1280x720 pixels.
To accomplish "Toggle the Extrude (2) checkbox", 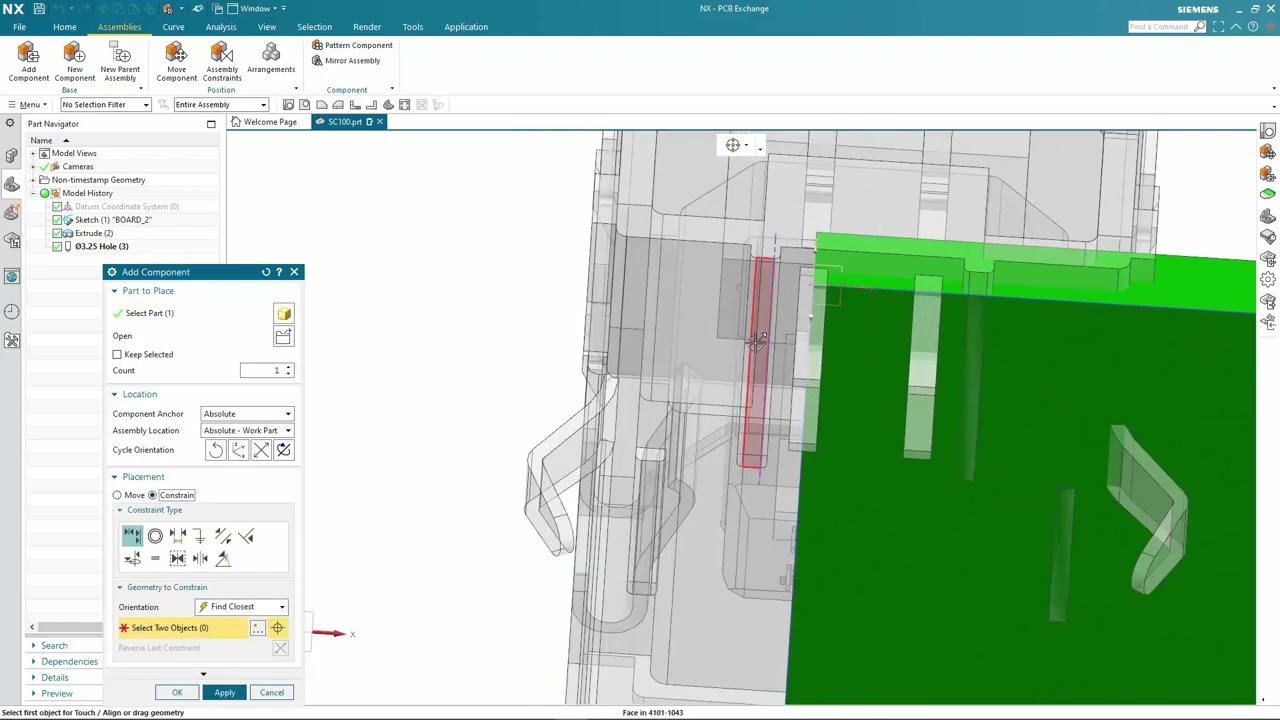I will 57,233.
